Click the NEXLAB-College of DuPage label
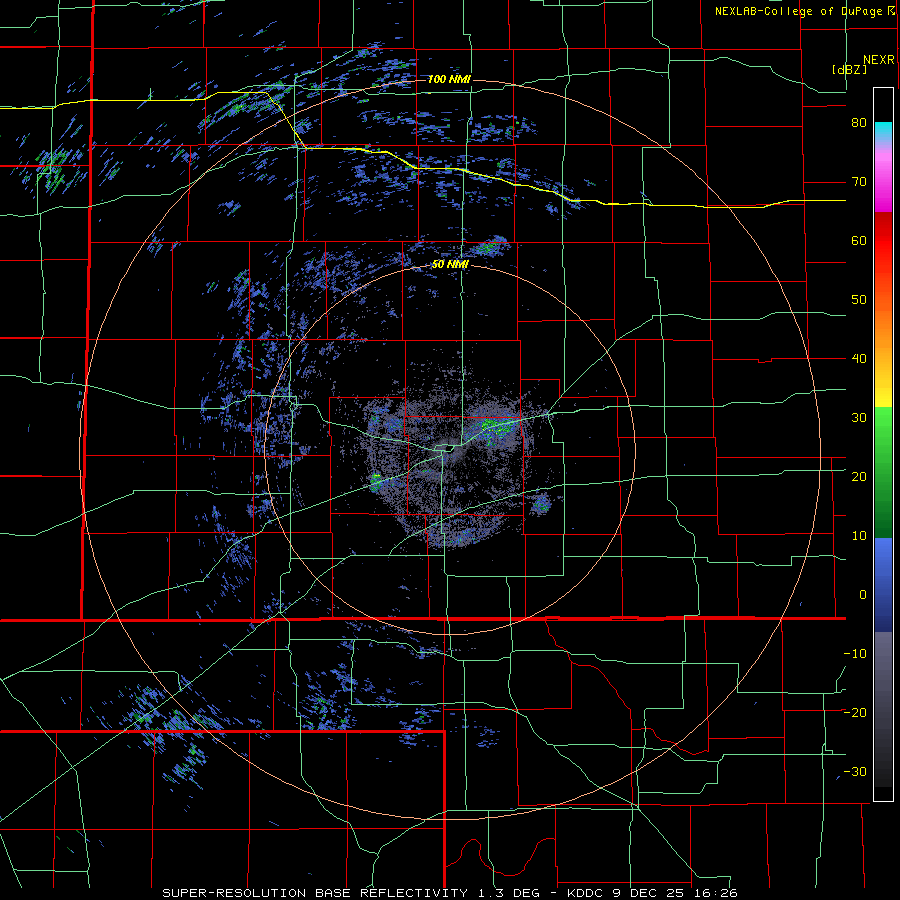This screenshot has width=900, height=900. coord(804,11)
